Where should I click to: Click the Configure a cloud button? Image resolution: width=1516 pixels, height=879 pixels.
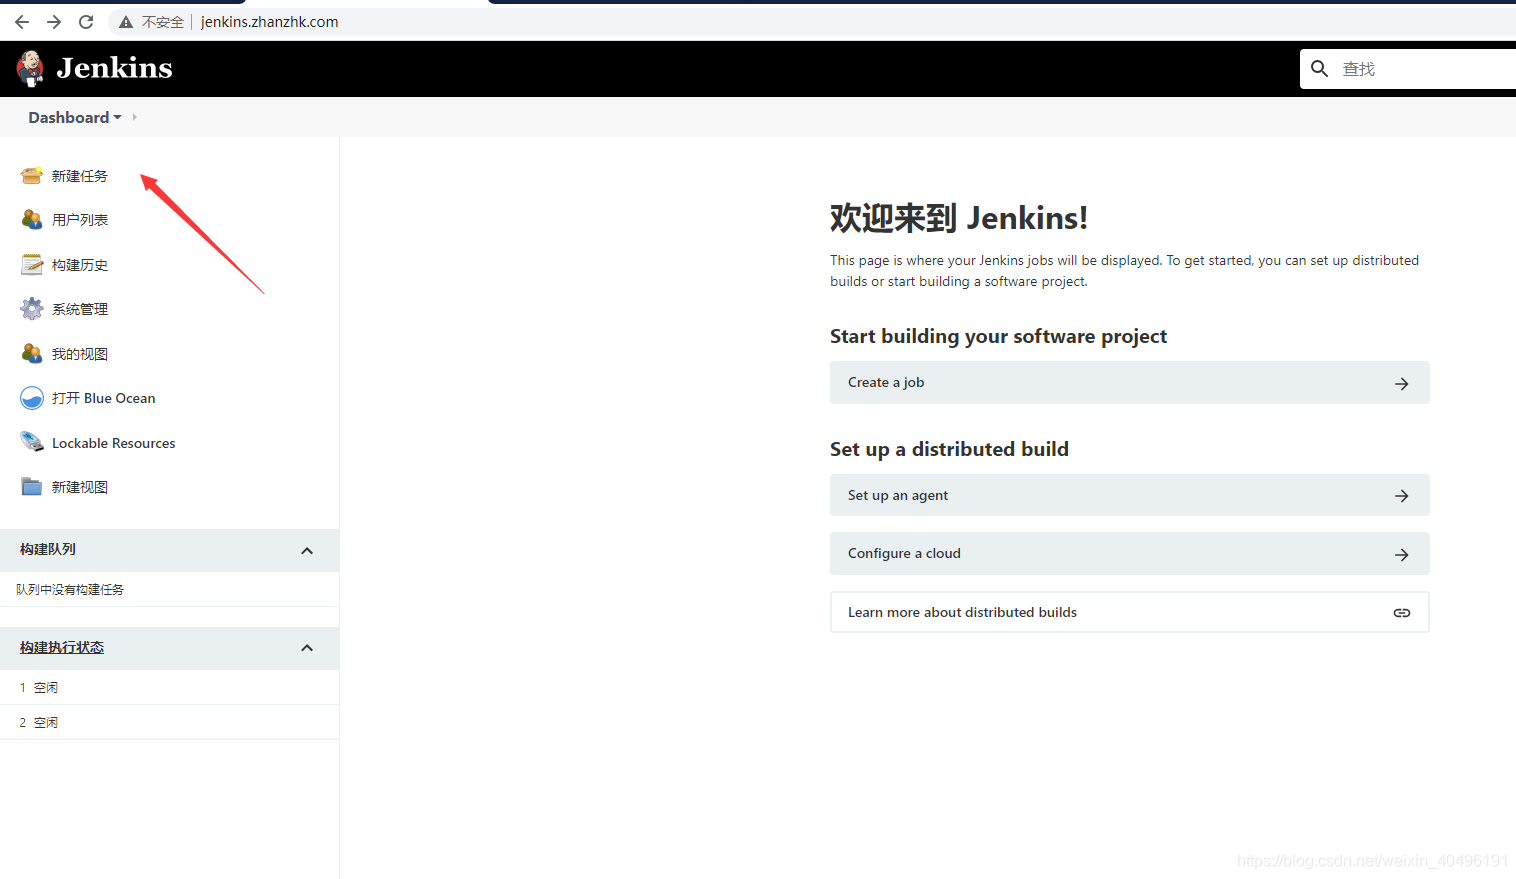tap(1130, 553)
